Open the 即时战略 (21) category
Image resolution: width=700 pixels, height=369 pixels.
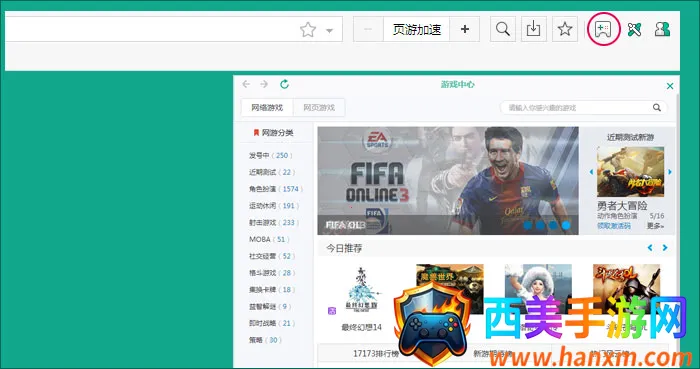[272, 323]
